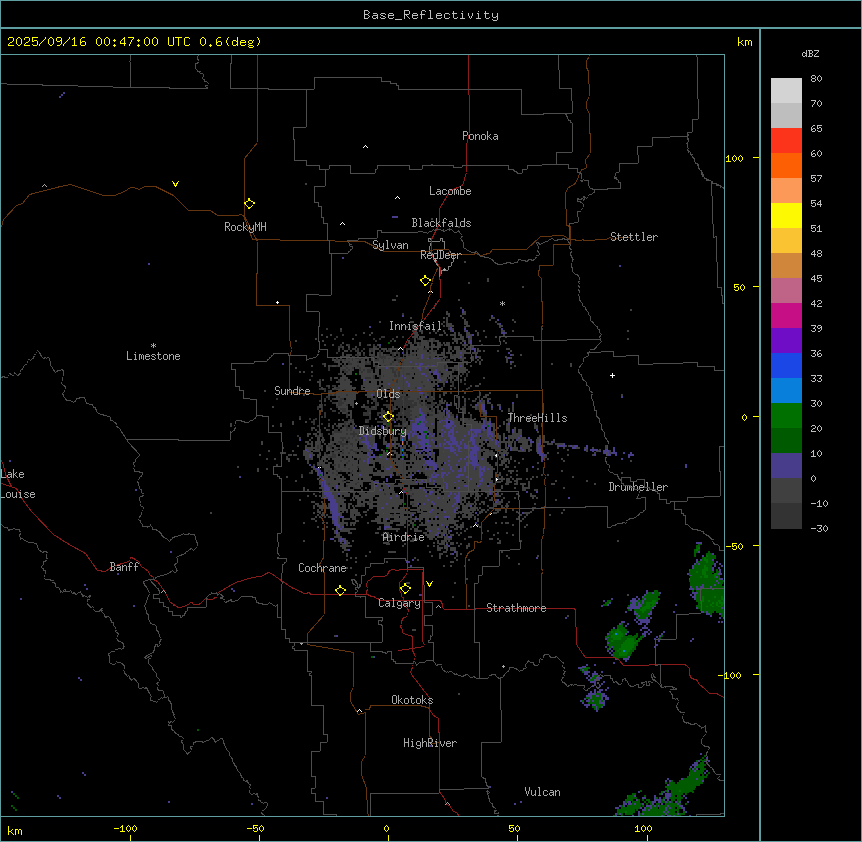Click the Sylvan label
This screenshot has height=842, width=862.
(x=390, y=245)
